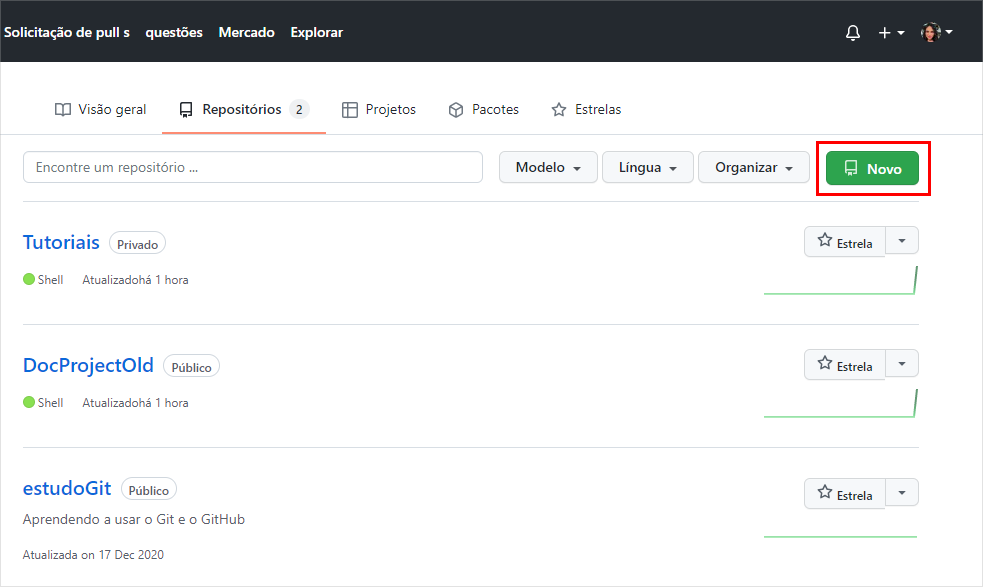Open the Mercado menu item

[246, 32]
